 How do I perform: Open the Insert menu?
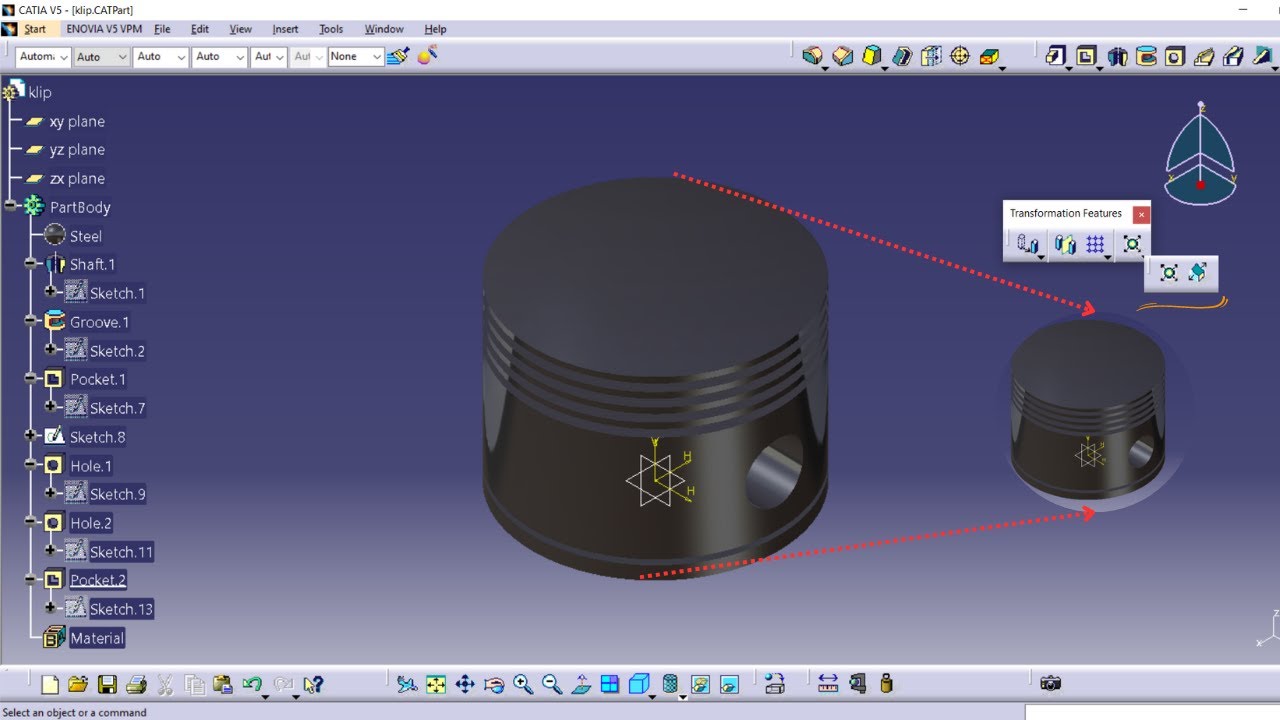click(285, 29)
